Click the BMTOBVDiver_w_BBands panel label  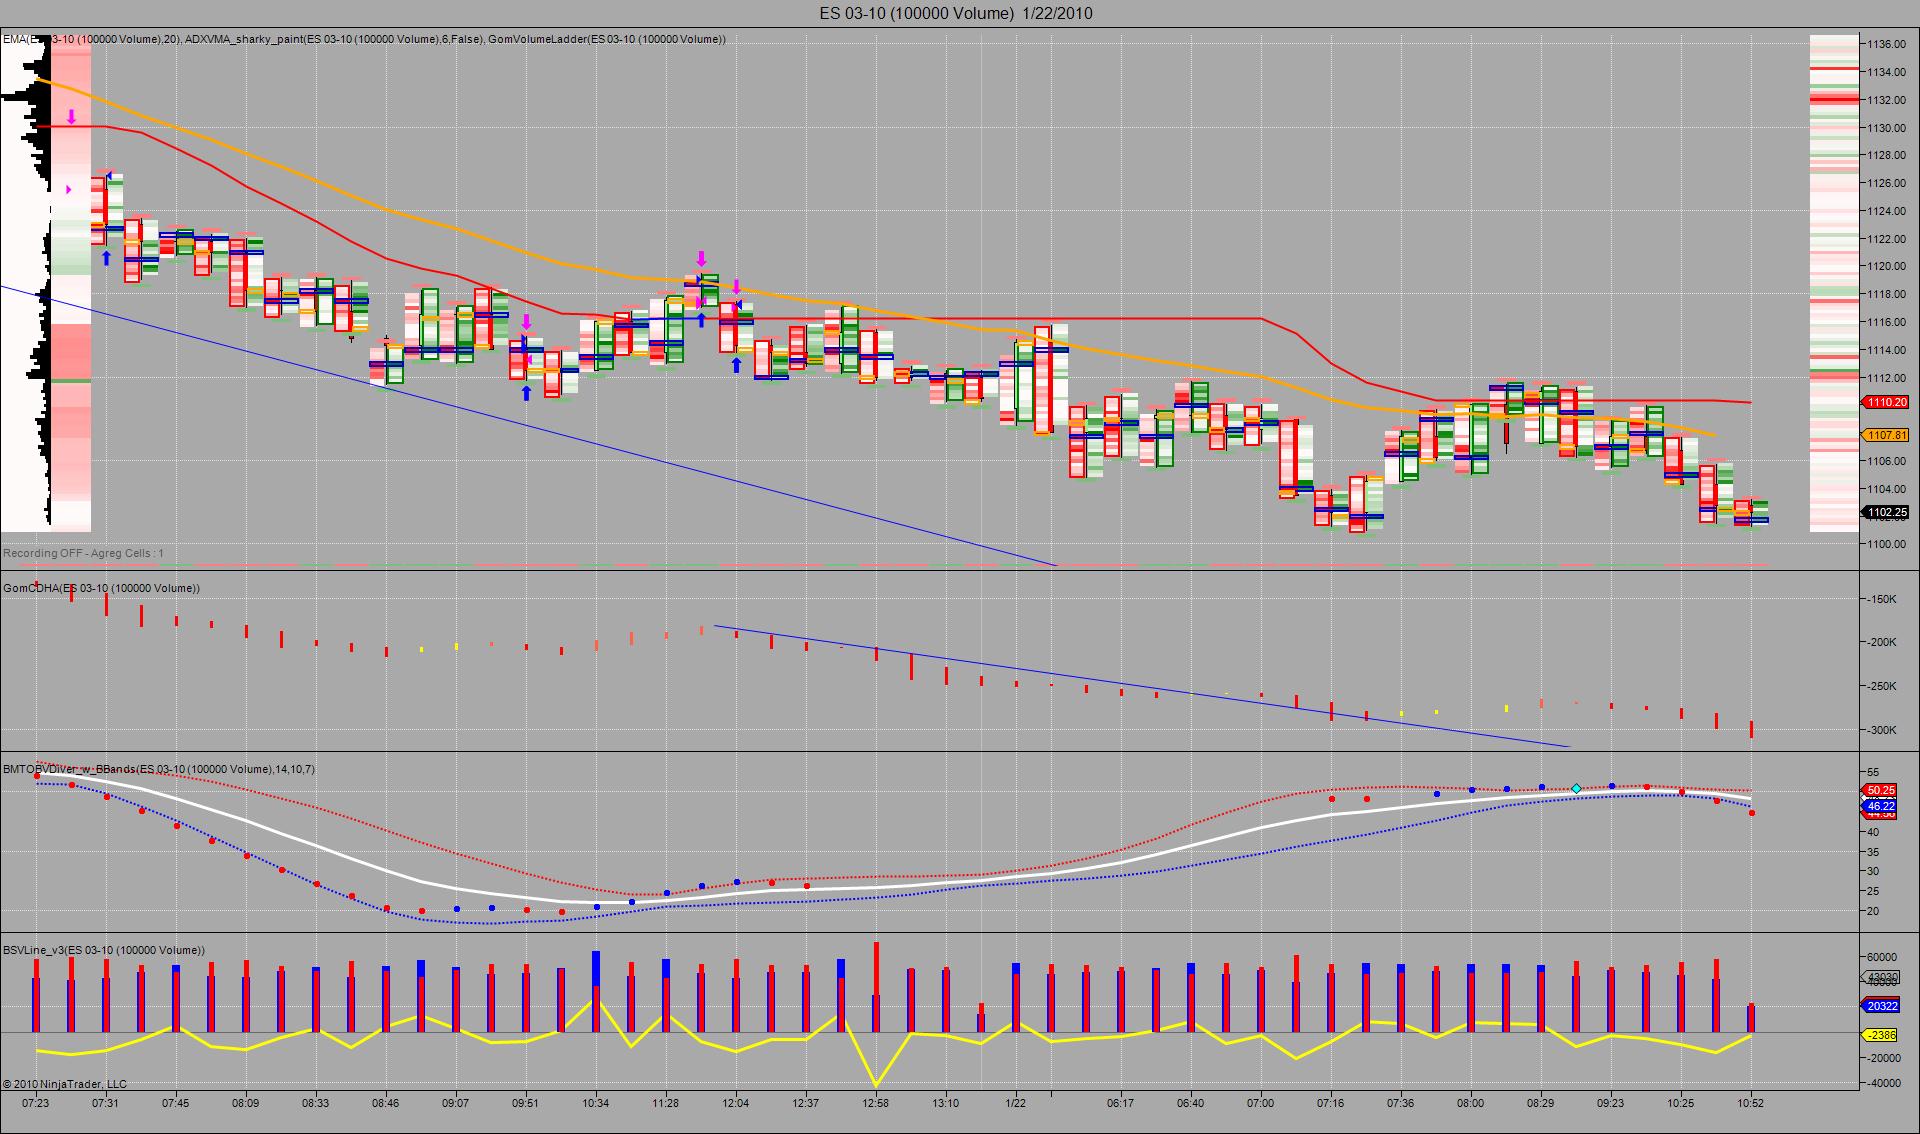[159, 769]
